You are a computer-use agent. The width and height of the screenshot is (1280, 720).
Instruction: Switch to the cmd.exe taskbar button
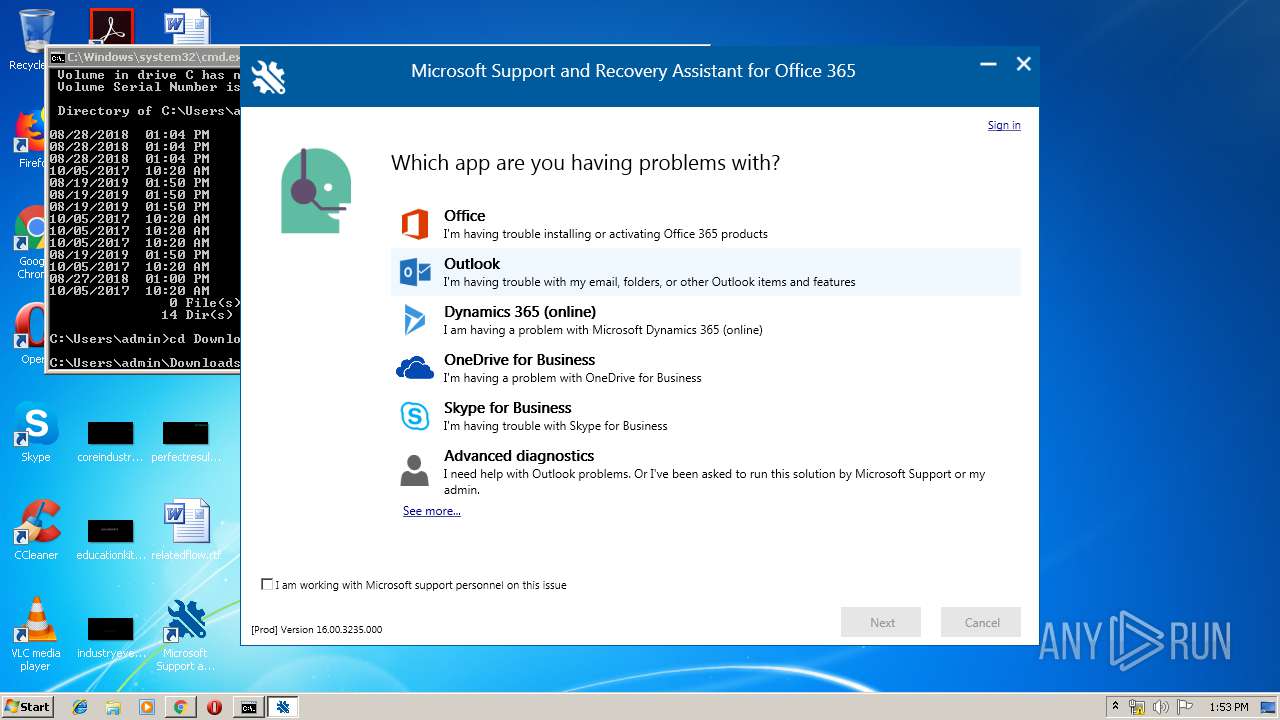248,707
